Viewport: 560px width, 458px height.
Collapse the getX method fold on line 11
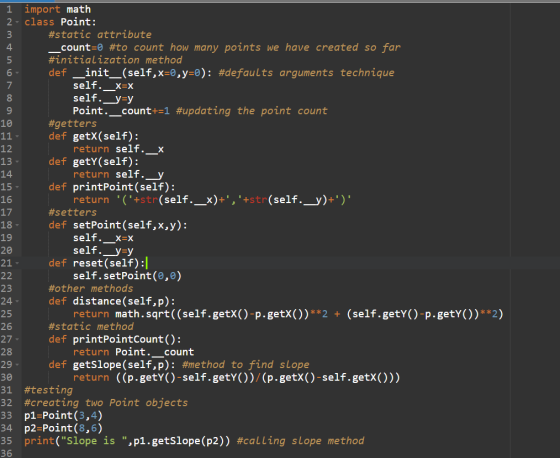click(x=17, y=136)
